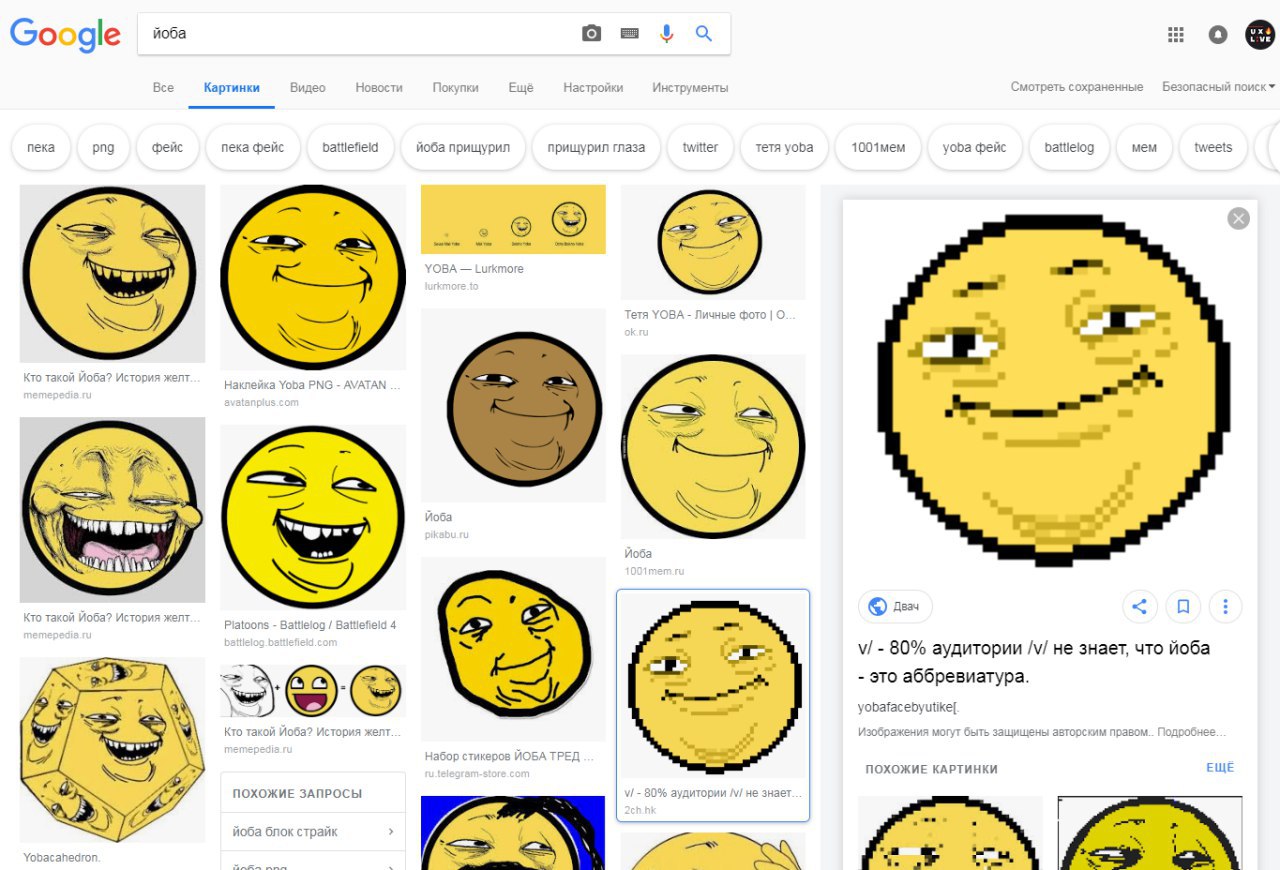Filter by прищурил глаза chip

[596, 147]
